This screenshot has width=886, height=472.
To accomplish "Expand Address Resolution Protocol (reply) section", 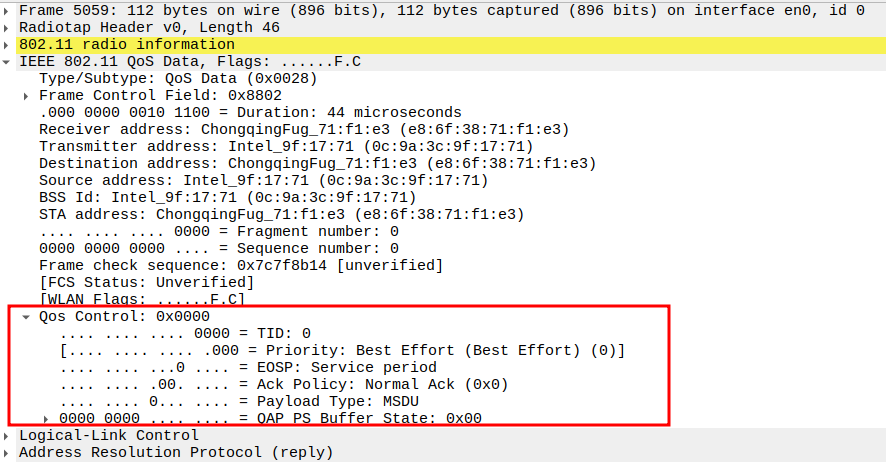I will pyautogui.click(x=9, y=453).
